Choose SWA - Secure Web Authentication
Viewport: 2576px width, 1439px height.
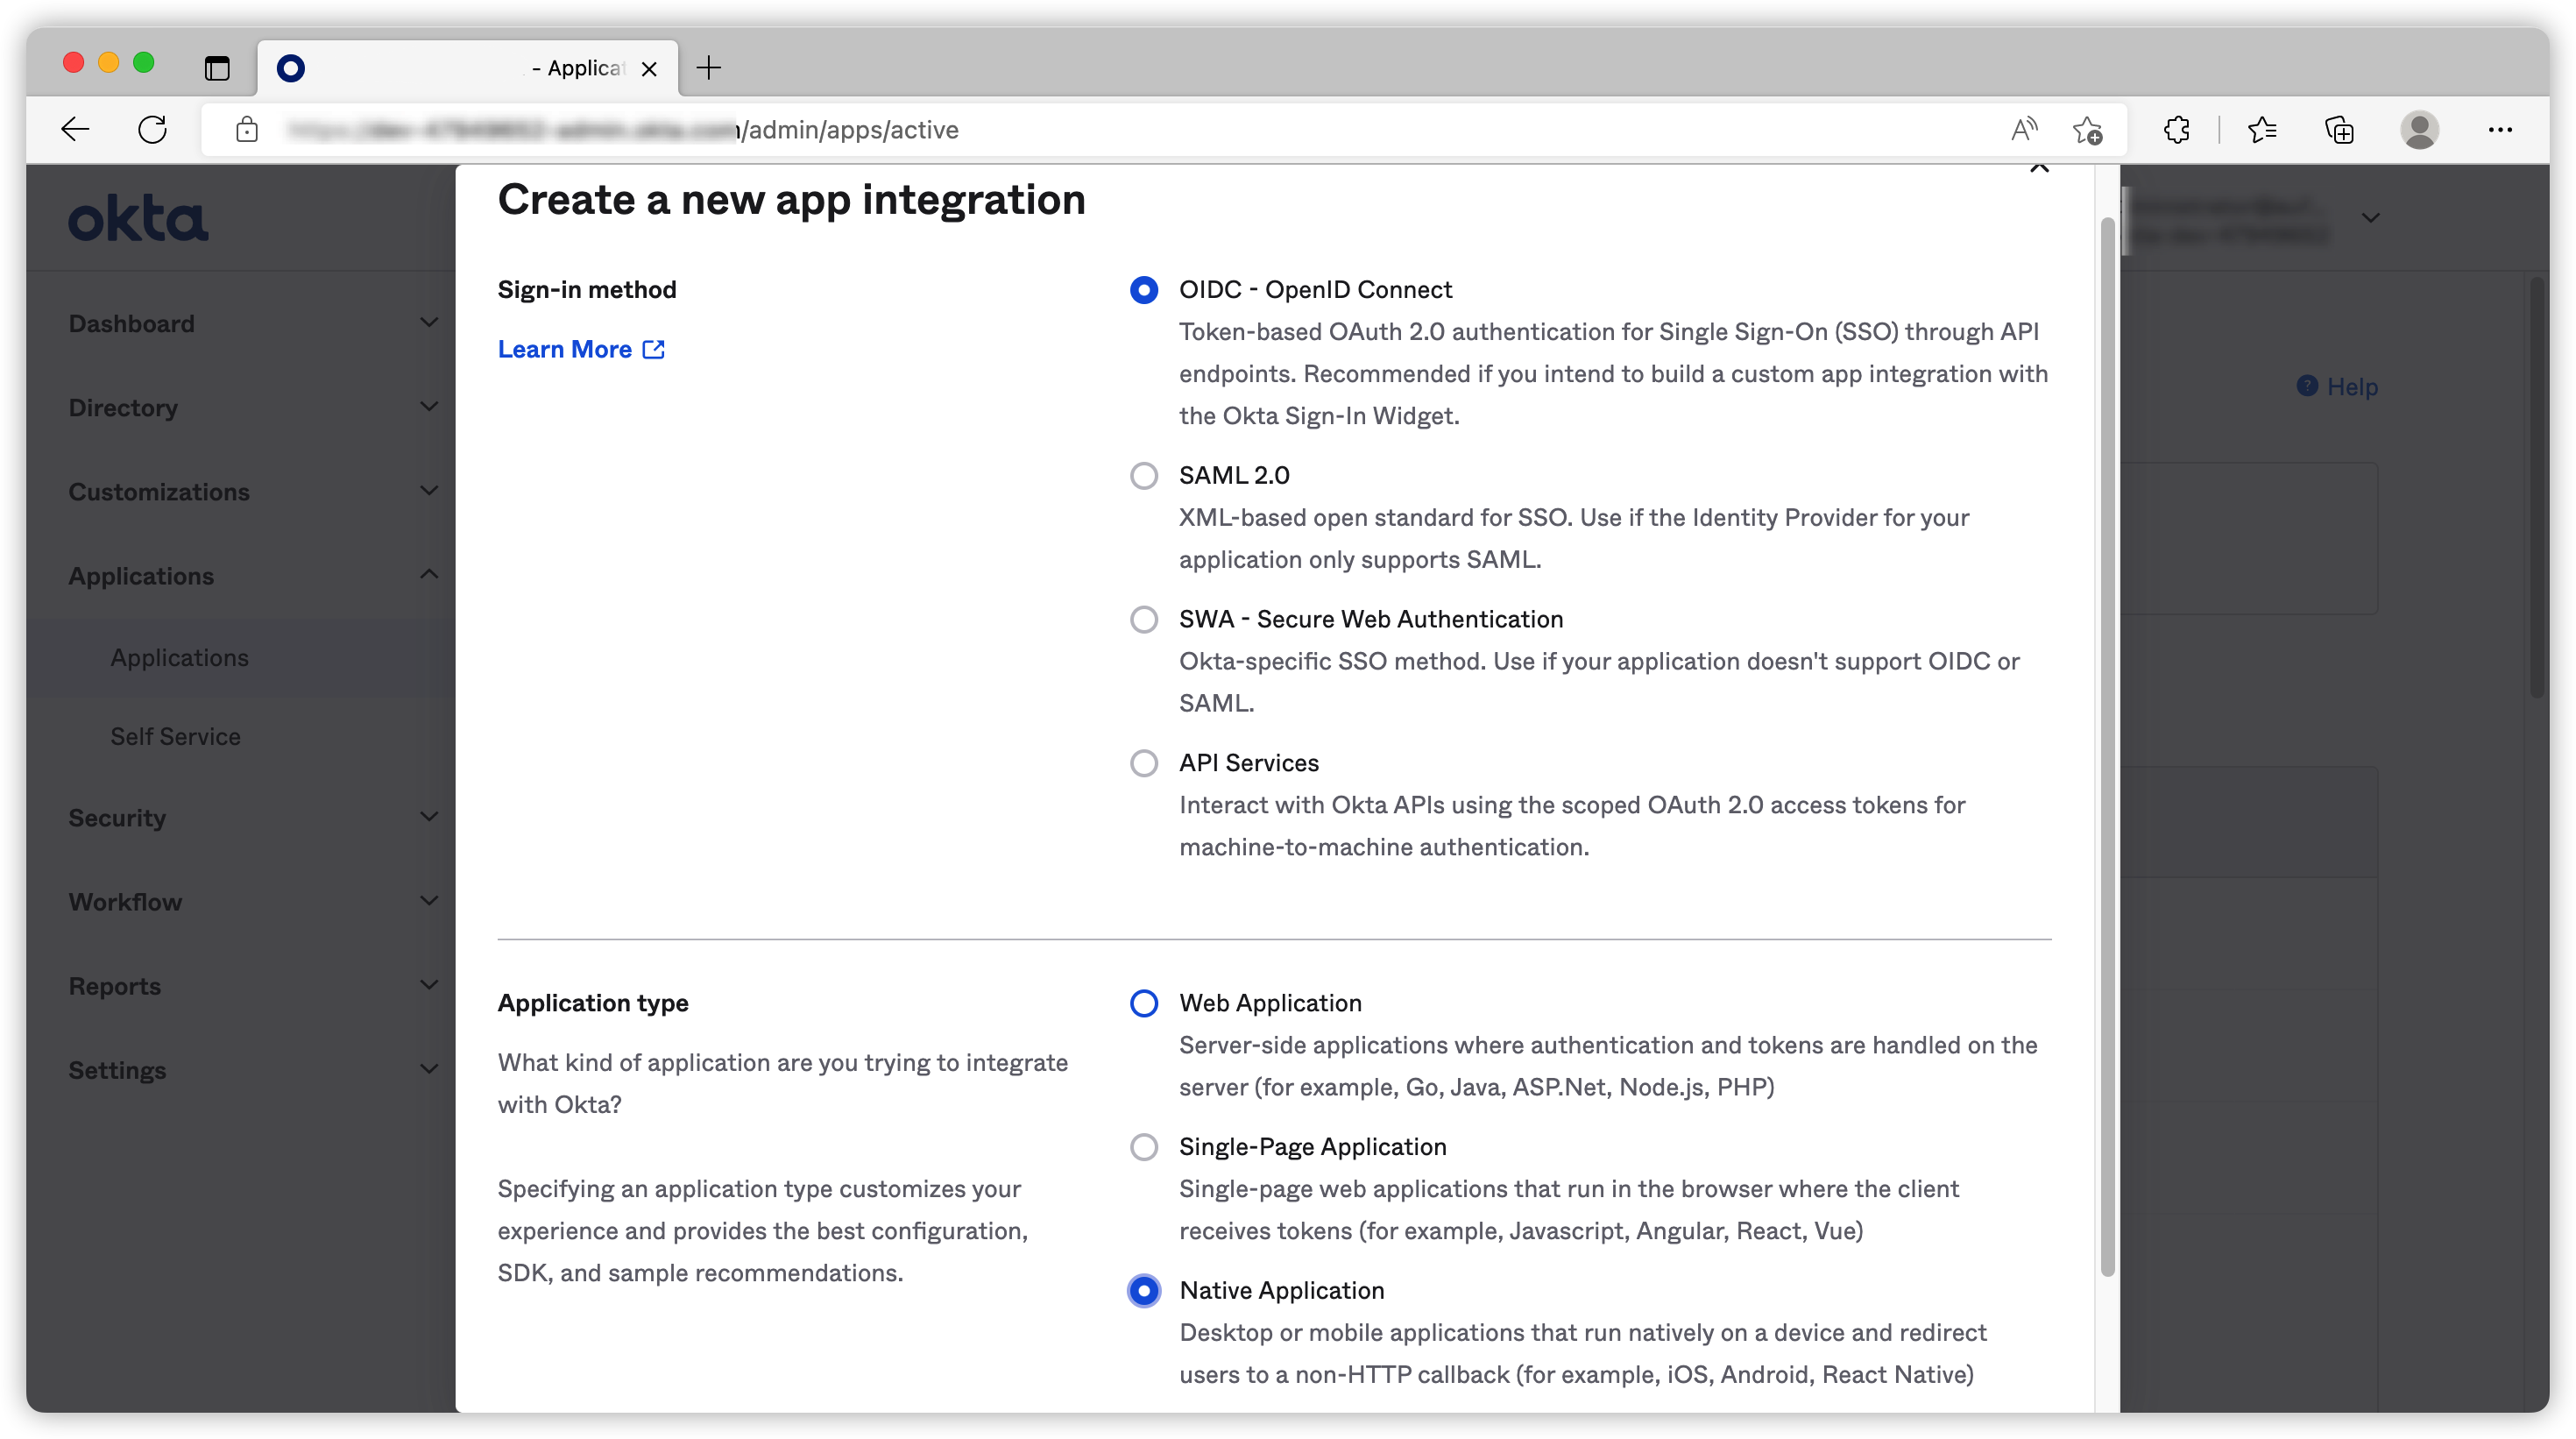(x=1143, y=619)
